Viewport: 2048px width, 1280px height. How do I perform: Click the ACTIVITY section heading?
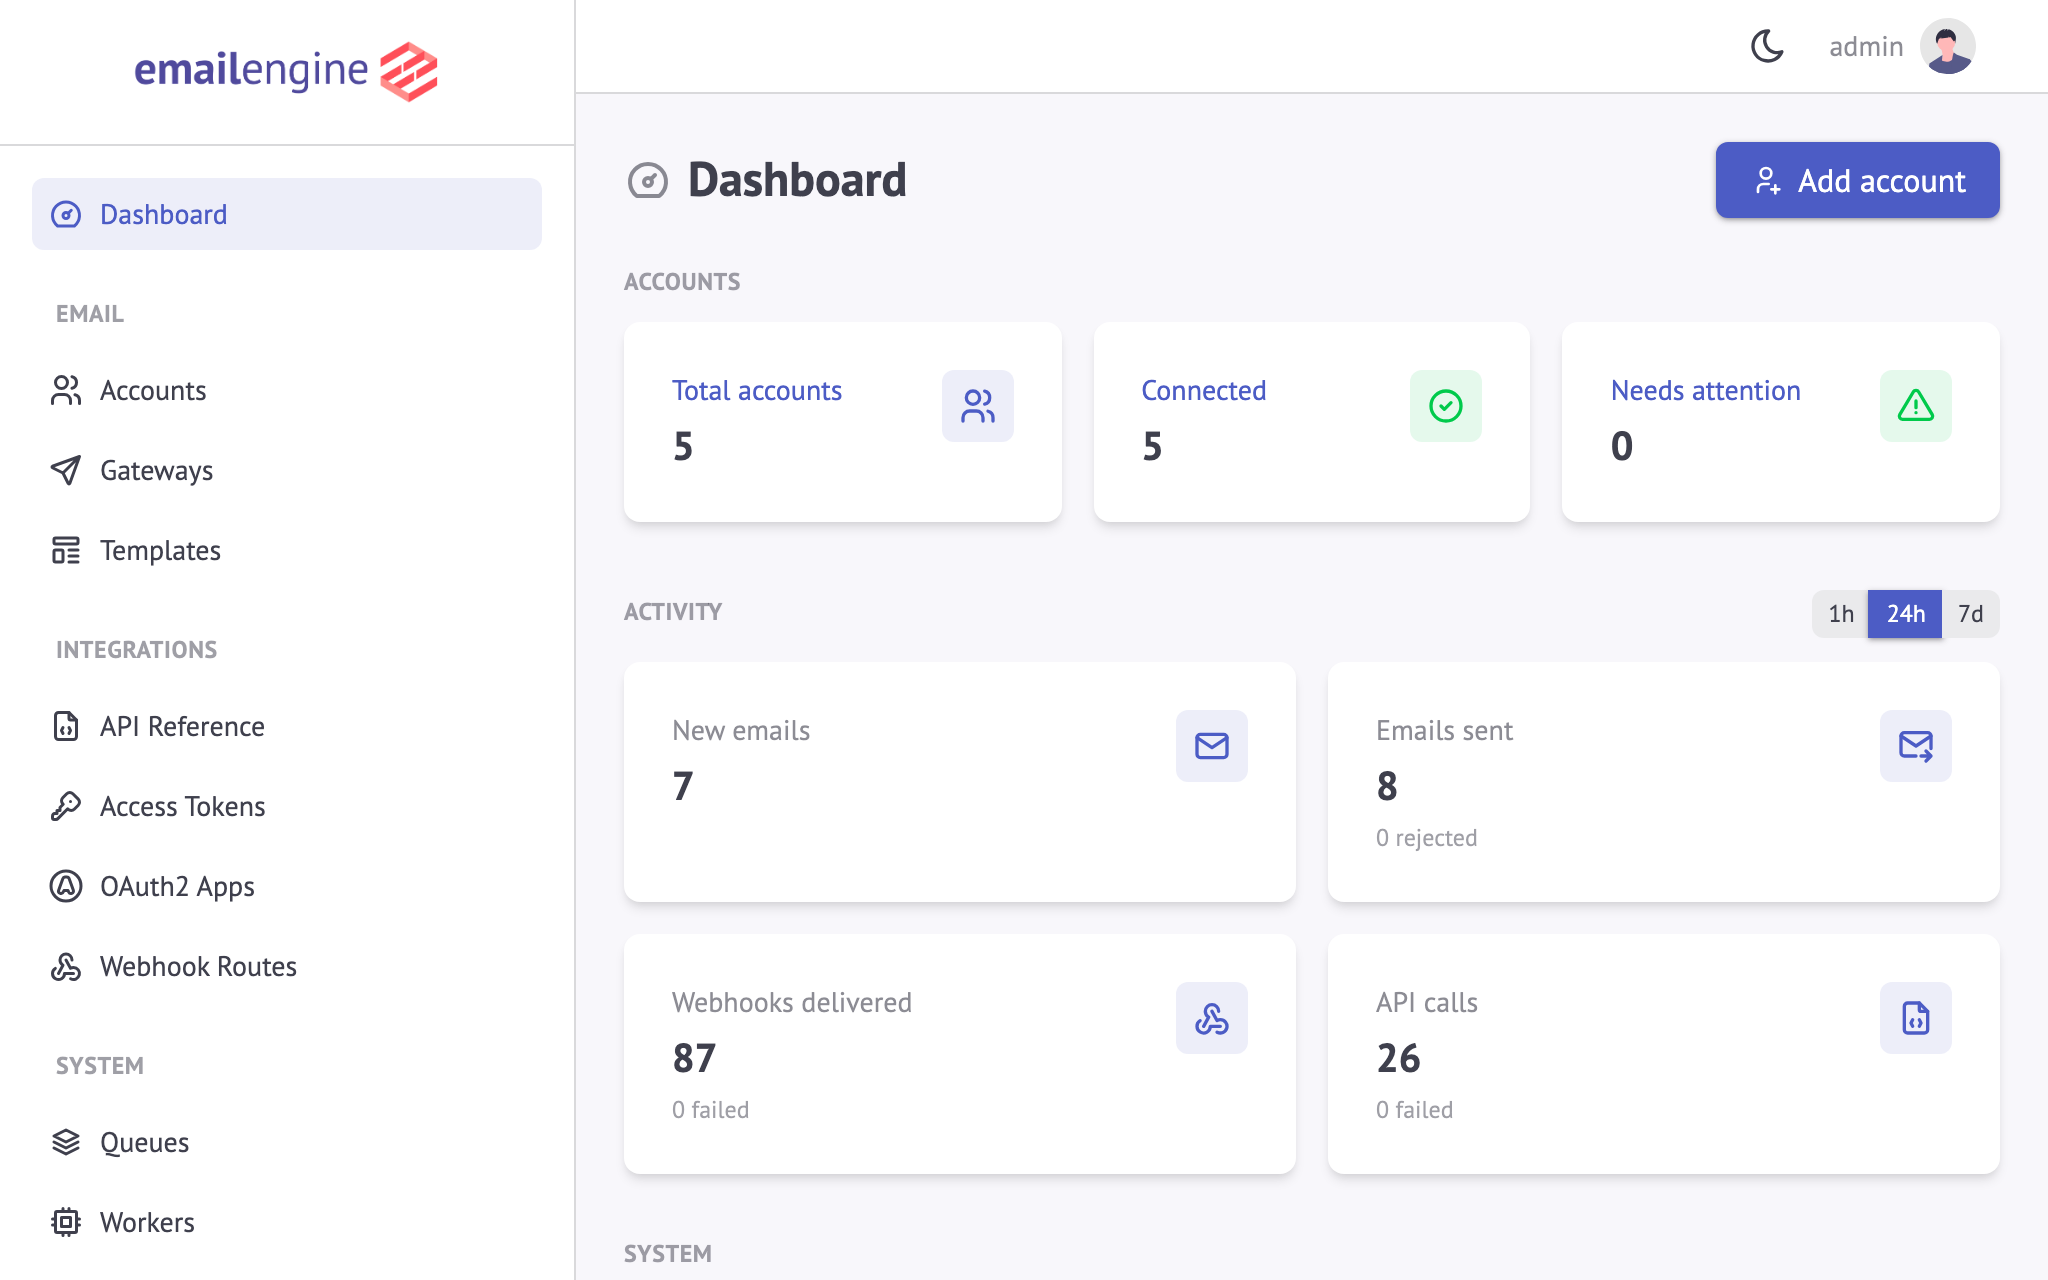coord(673,612)
